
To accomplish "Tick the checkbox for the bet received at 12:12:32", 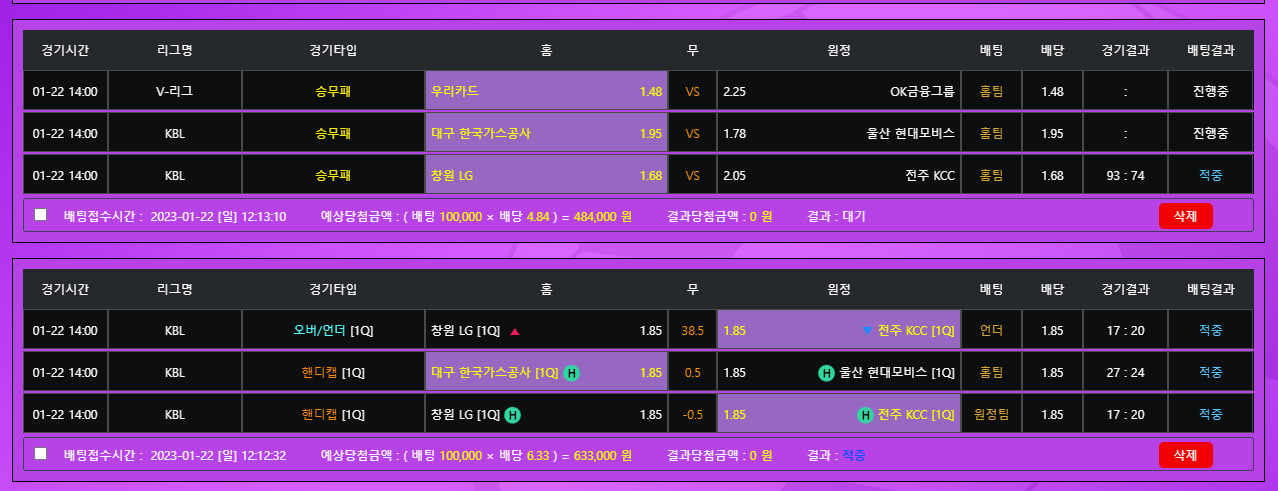I will [x=41, y=453].
